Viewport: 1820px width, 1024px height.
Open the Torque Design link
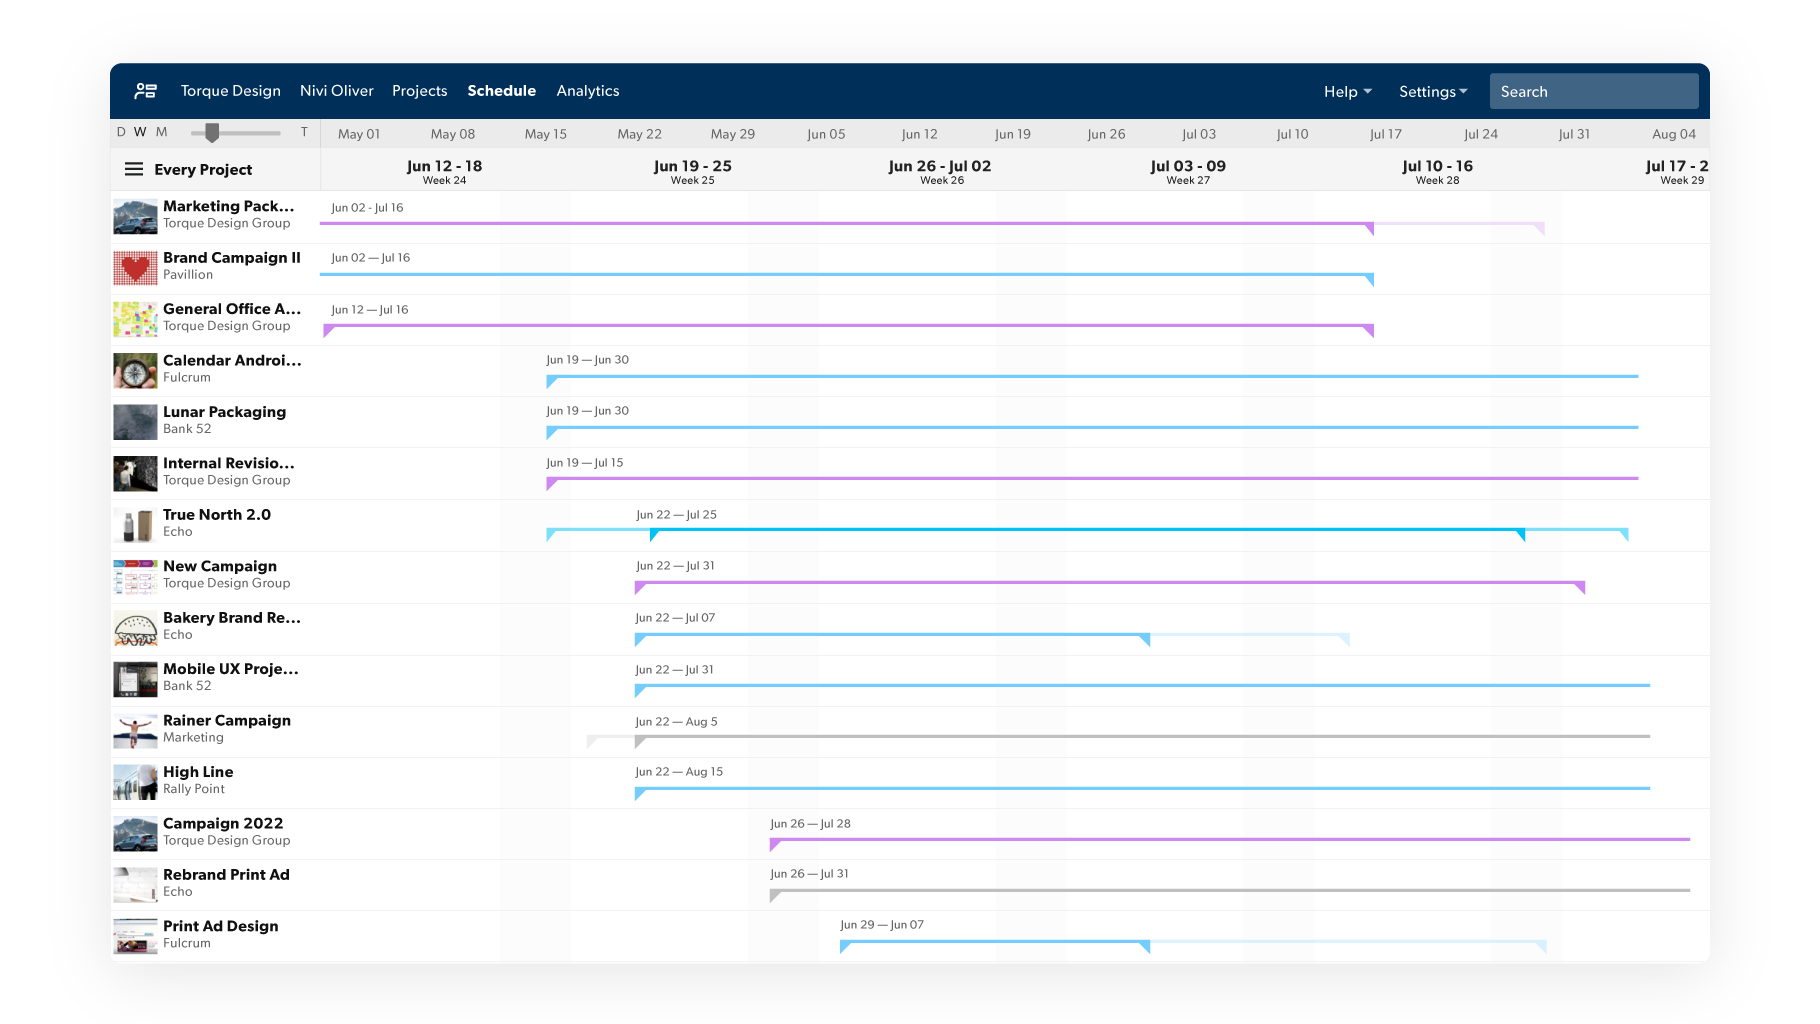pyautogui.click(x=230, y=91)
